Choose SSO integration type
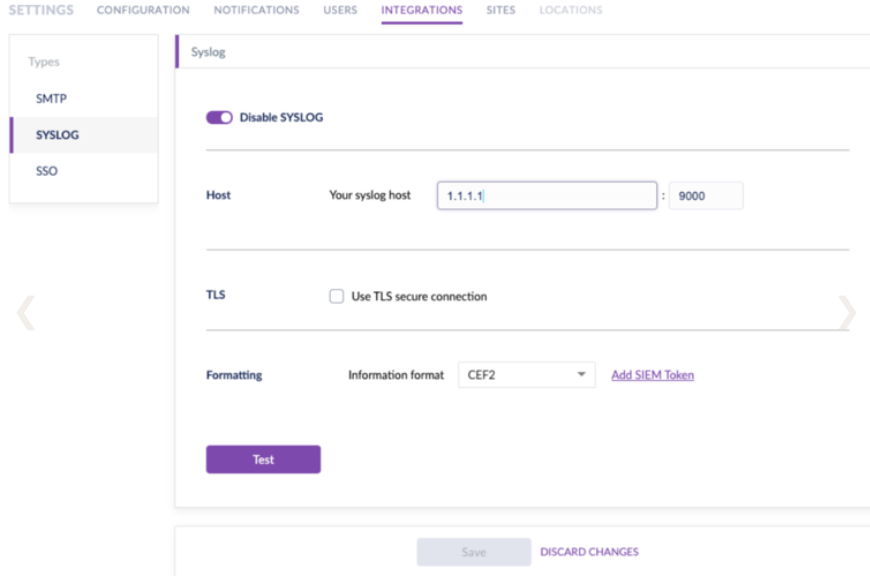Screen dimensions: 870x576 click(x=84, y=171)
